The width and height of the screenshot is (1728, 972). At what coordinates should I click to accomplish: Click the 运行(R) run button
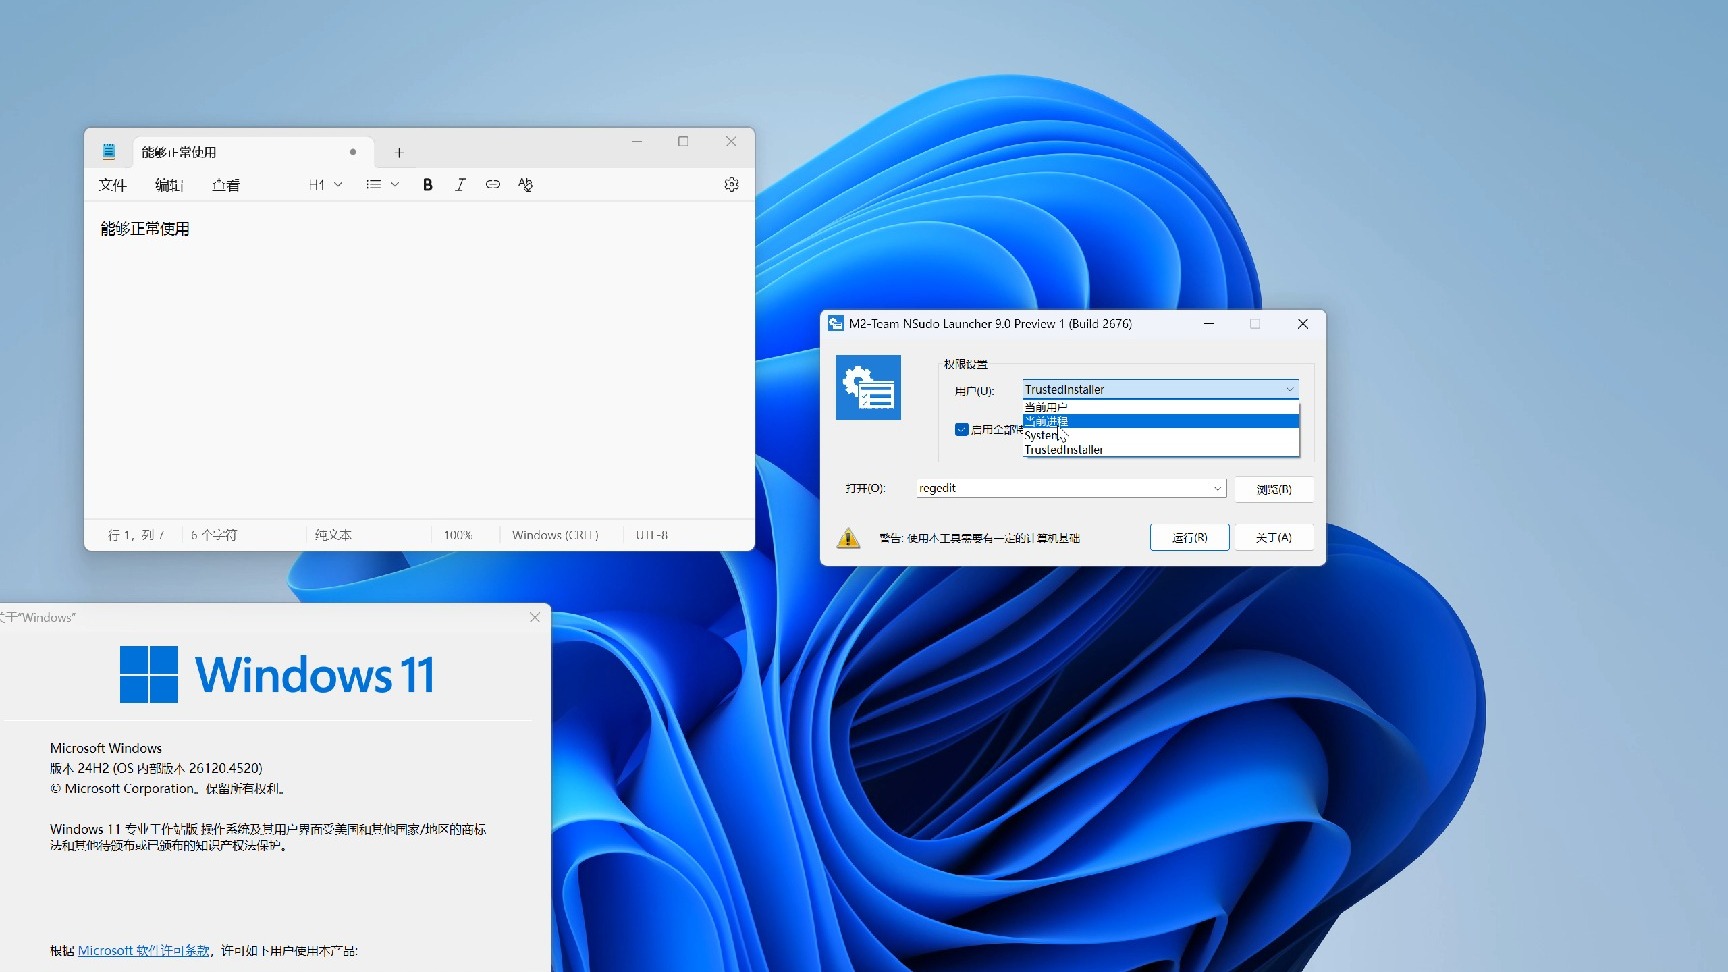click(x=1189, y=538)
